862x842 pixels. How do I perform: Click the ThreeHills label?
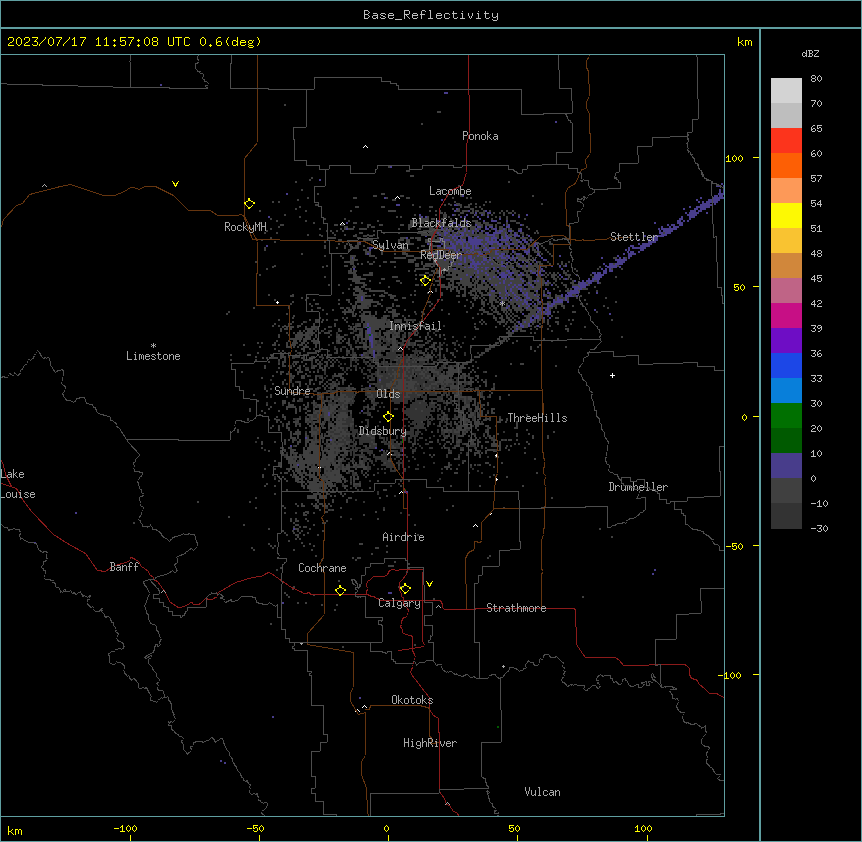537,418
